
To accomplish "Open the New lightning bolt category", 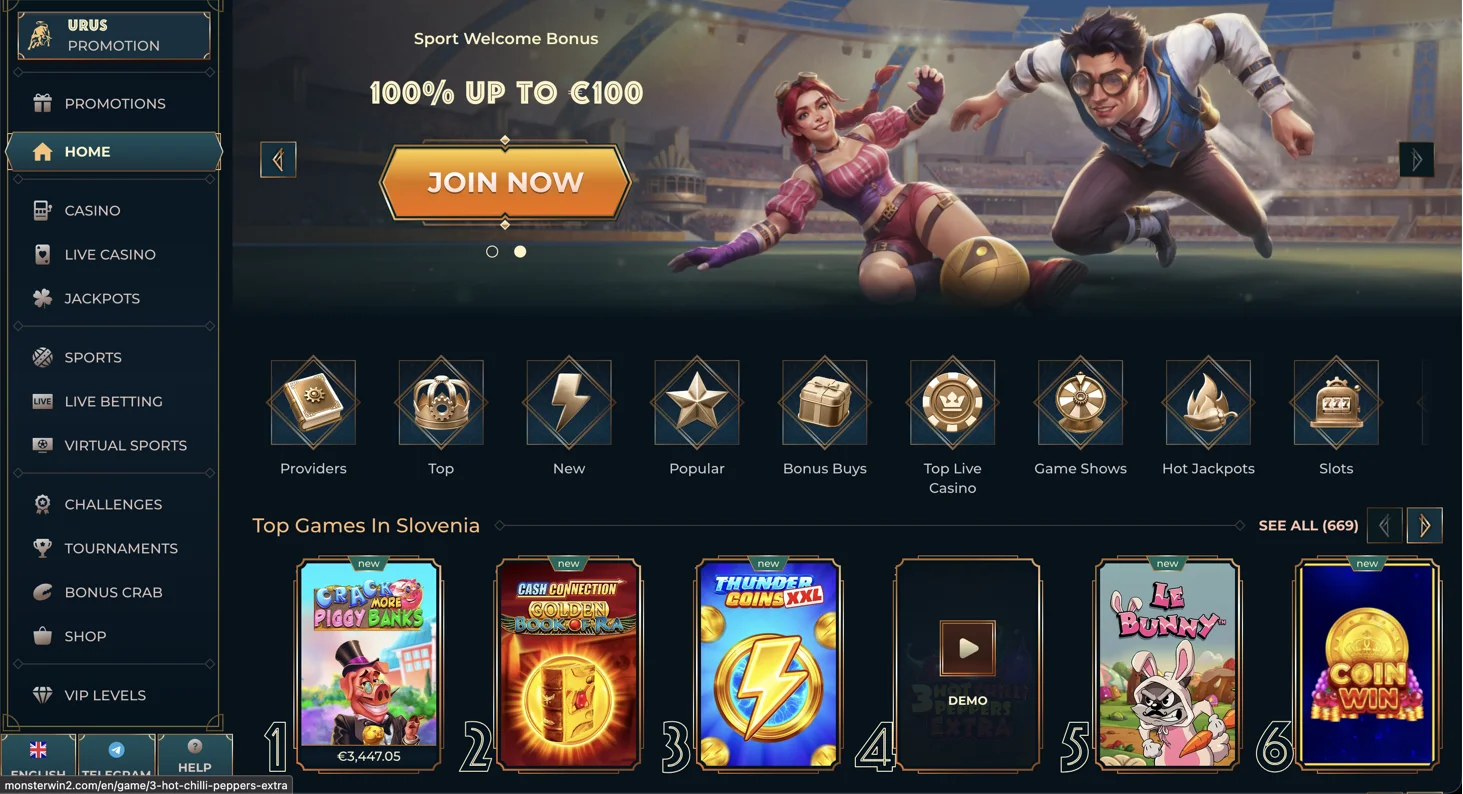I will (569, 403).
